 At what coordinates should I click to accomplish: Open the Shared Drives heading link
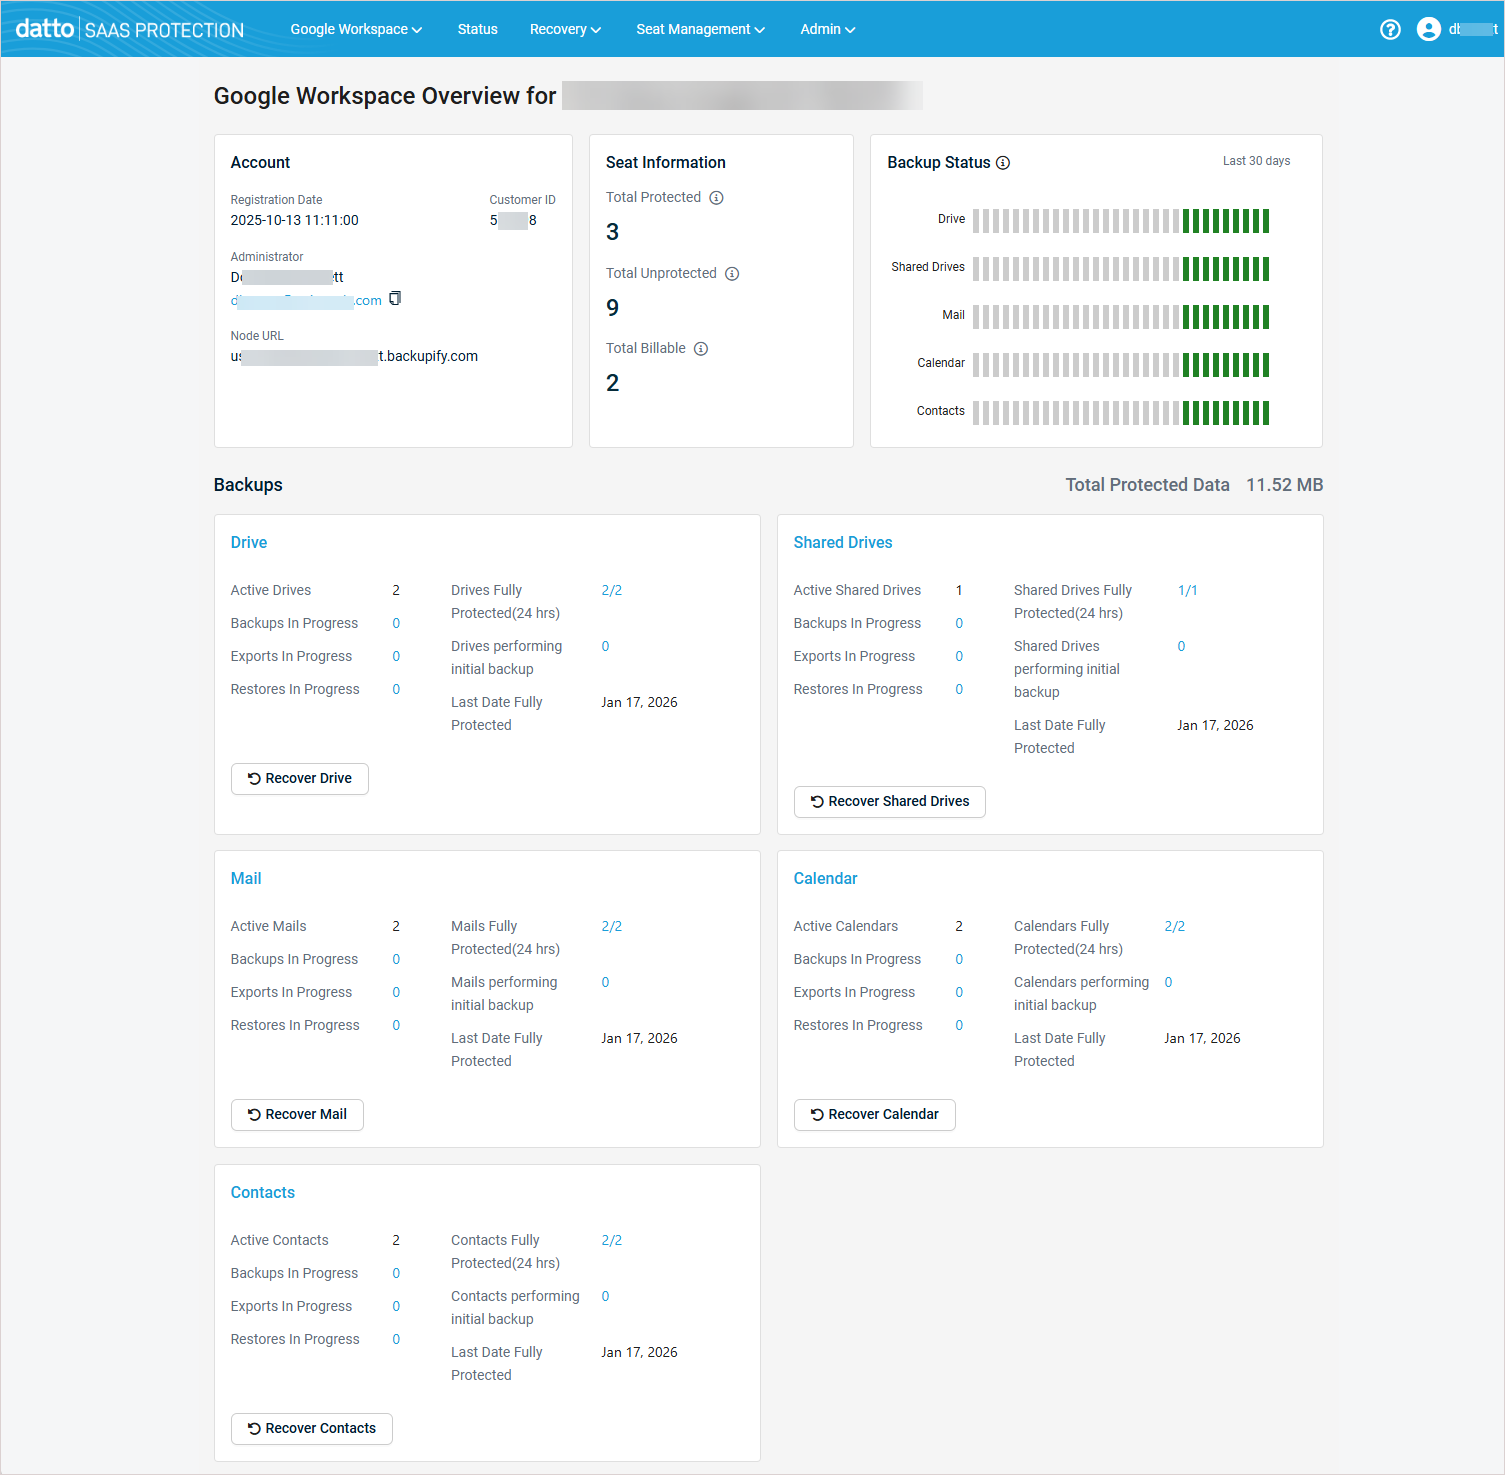(x=842, y=542)
